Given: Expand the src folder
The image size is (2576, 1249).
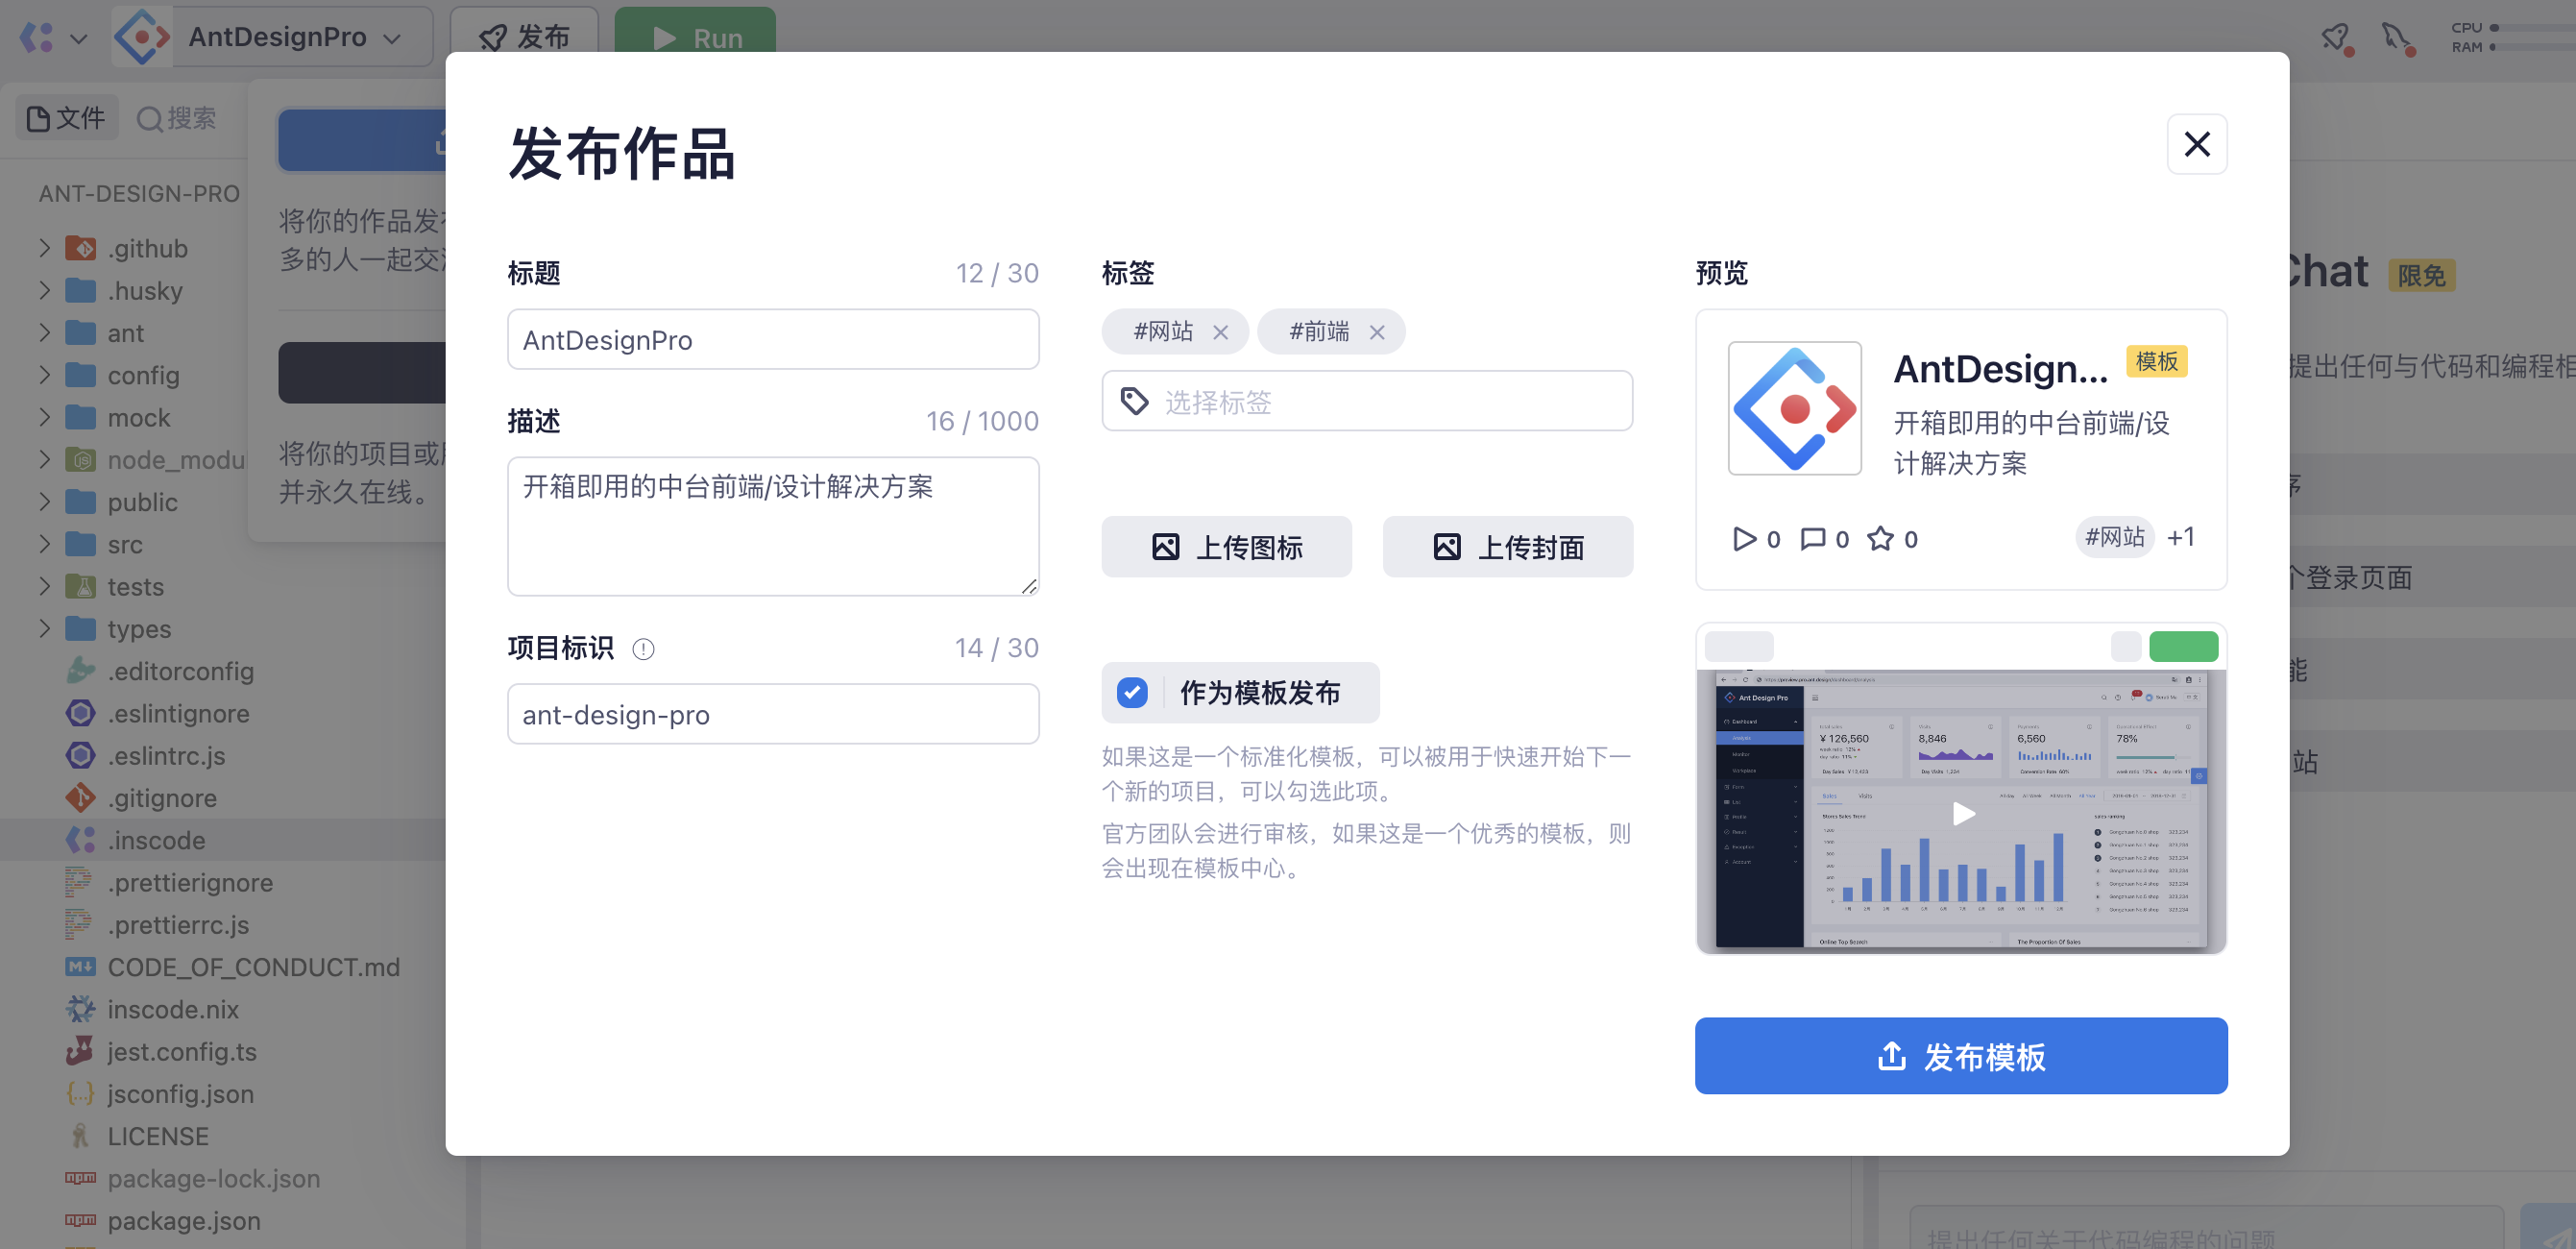Looking at the screenshot, I should [x=44, y=544].
